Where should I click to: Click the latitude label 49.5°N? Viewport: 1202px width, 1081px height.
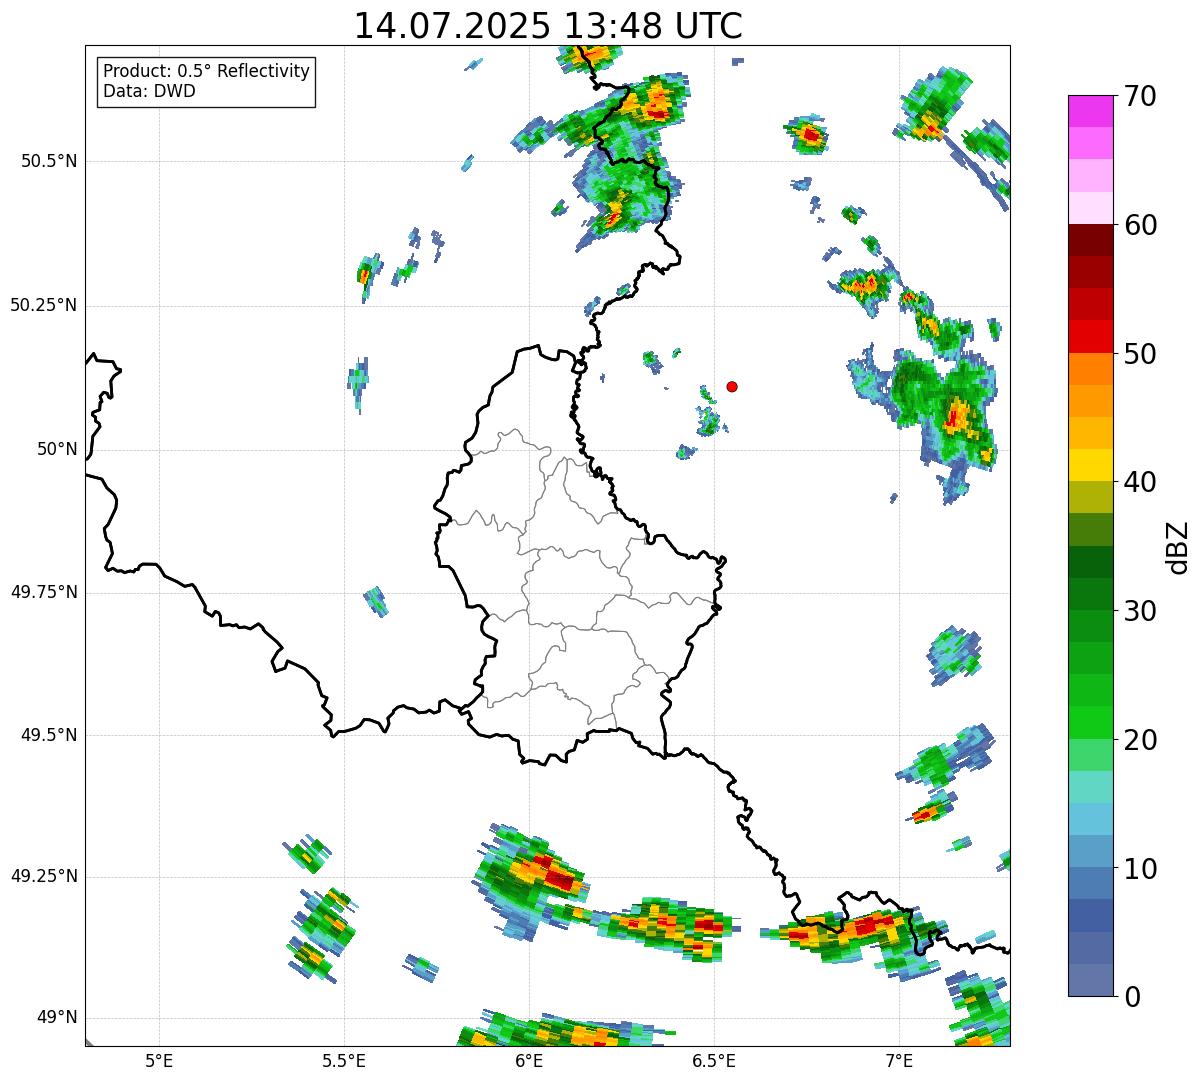tap(49, 735)
